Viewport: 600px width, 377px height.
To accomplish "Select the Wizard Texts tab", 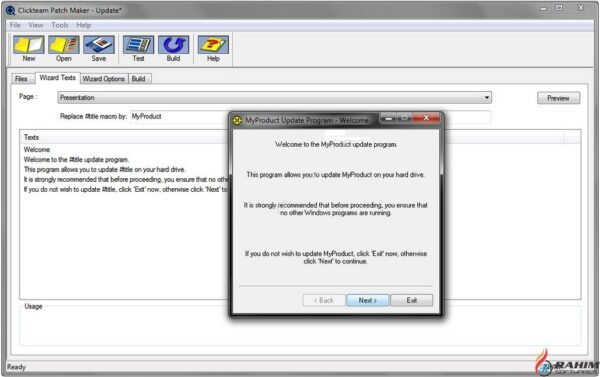I will click(57, 78).
